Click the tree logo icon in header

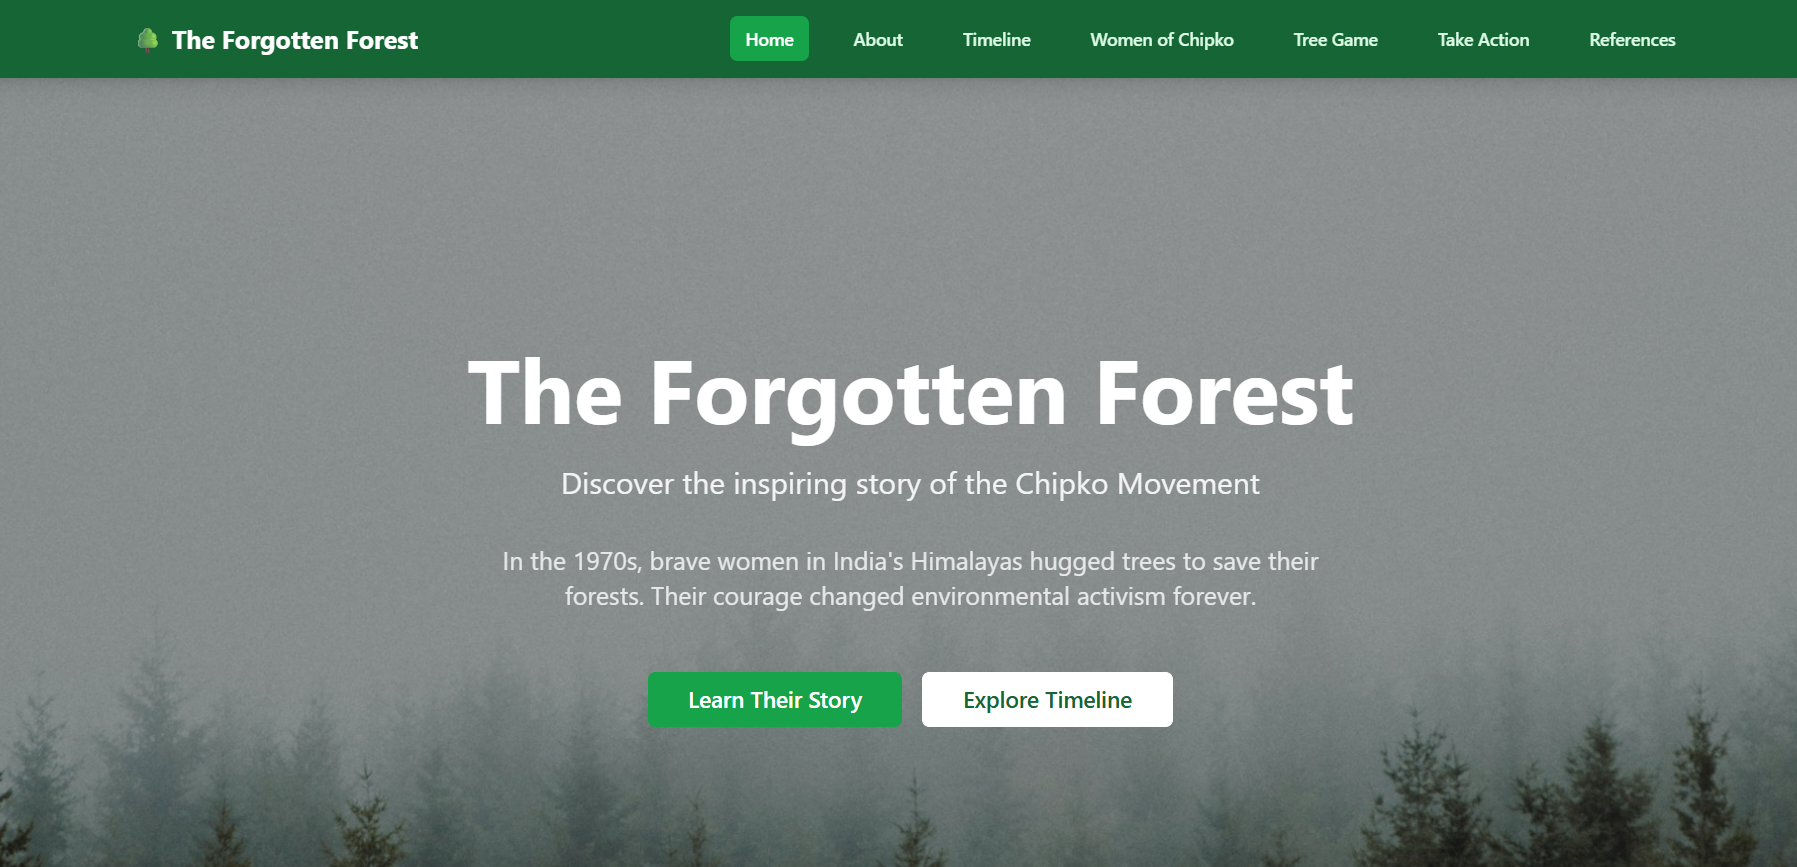coord(148,40)
